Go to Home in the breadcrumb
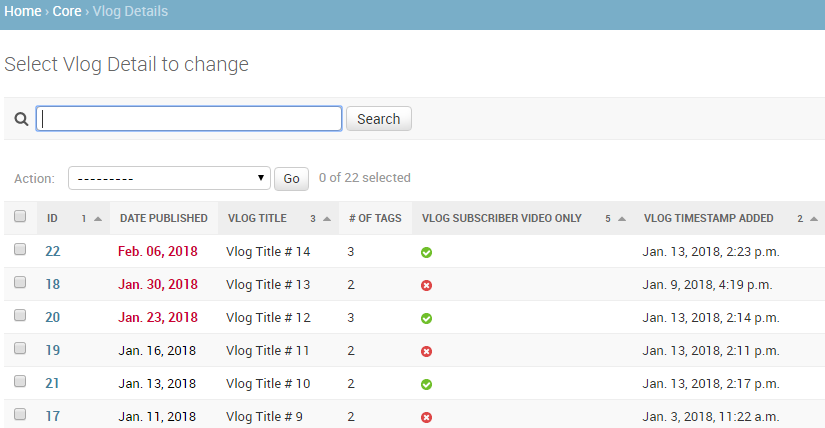Viewport: 825px width, 428px height. click(x=23, y=12)
